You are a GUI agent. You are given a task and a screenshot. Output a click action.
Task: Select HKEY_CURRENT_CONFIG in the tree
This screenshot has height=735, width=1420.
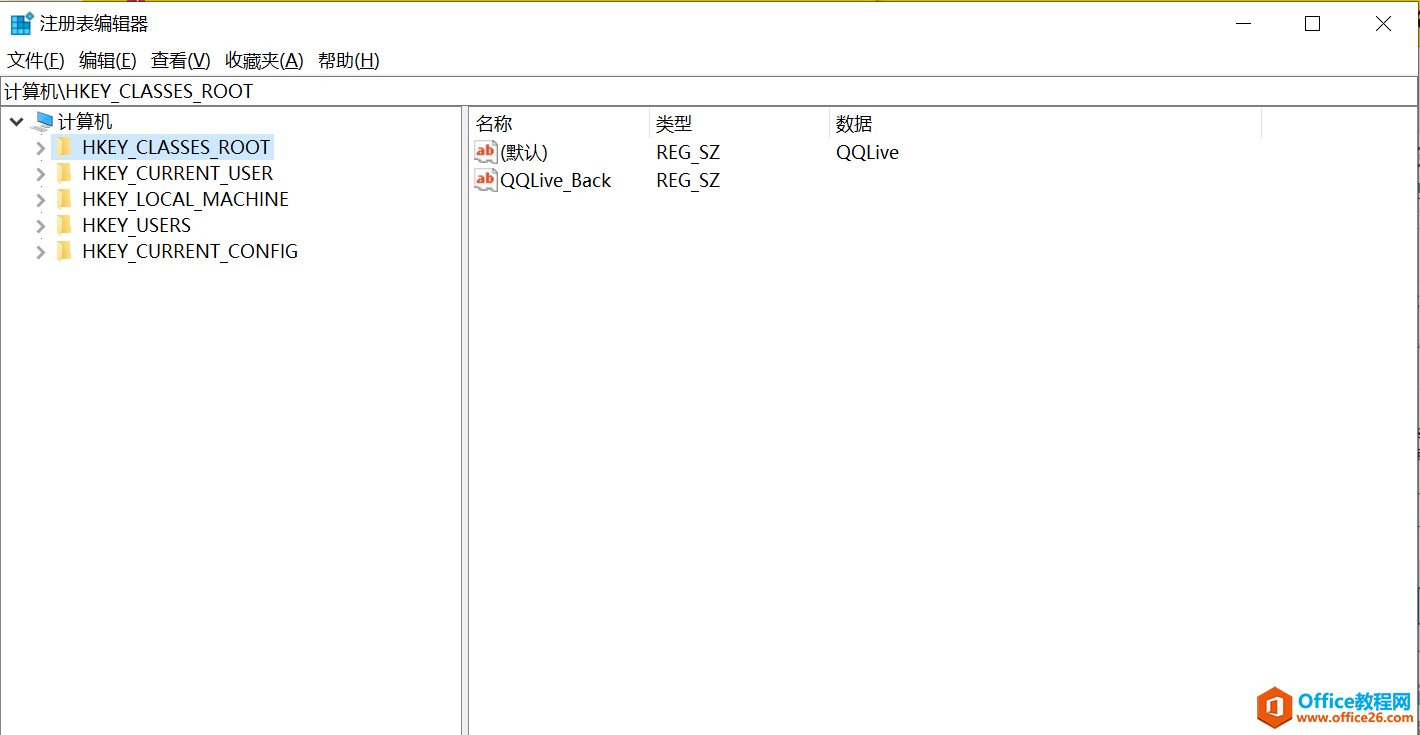[190, 251]
